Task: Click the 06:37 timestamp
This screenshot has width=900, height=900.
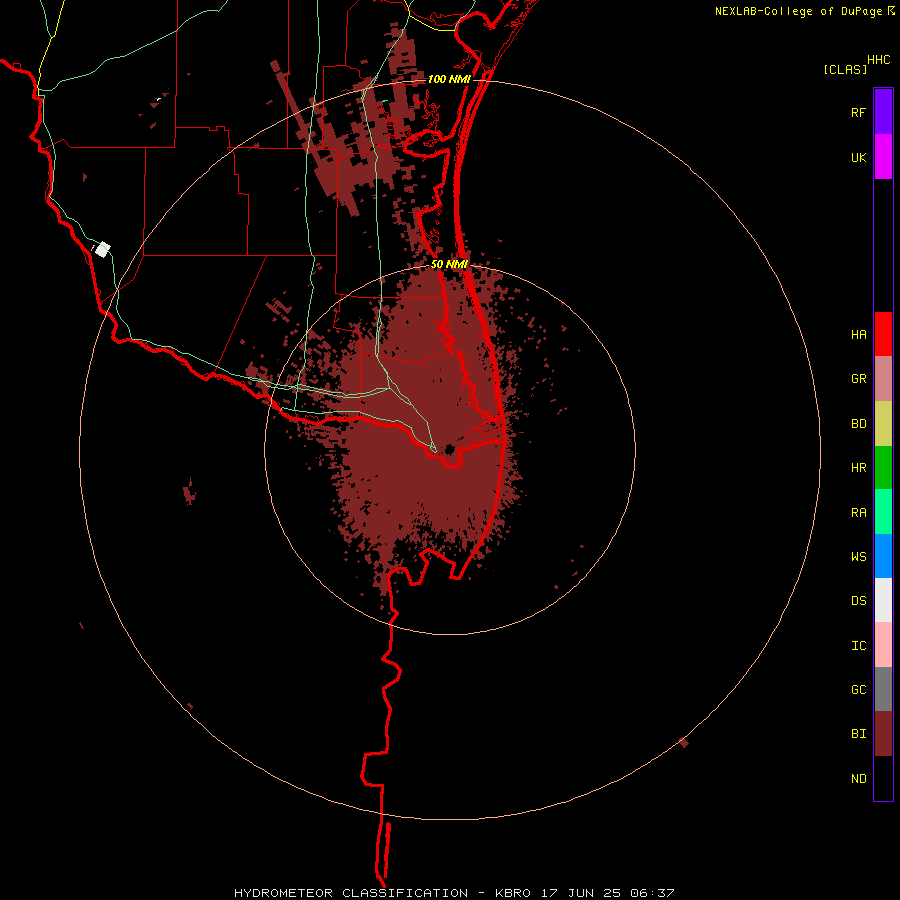Action: (x=652, y=893)
